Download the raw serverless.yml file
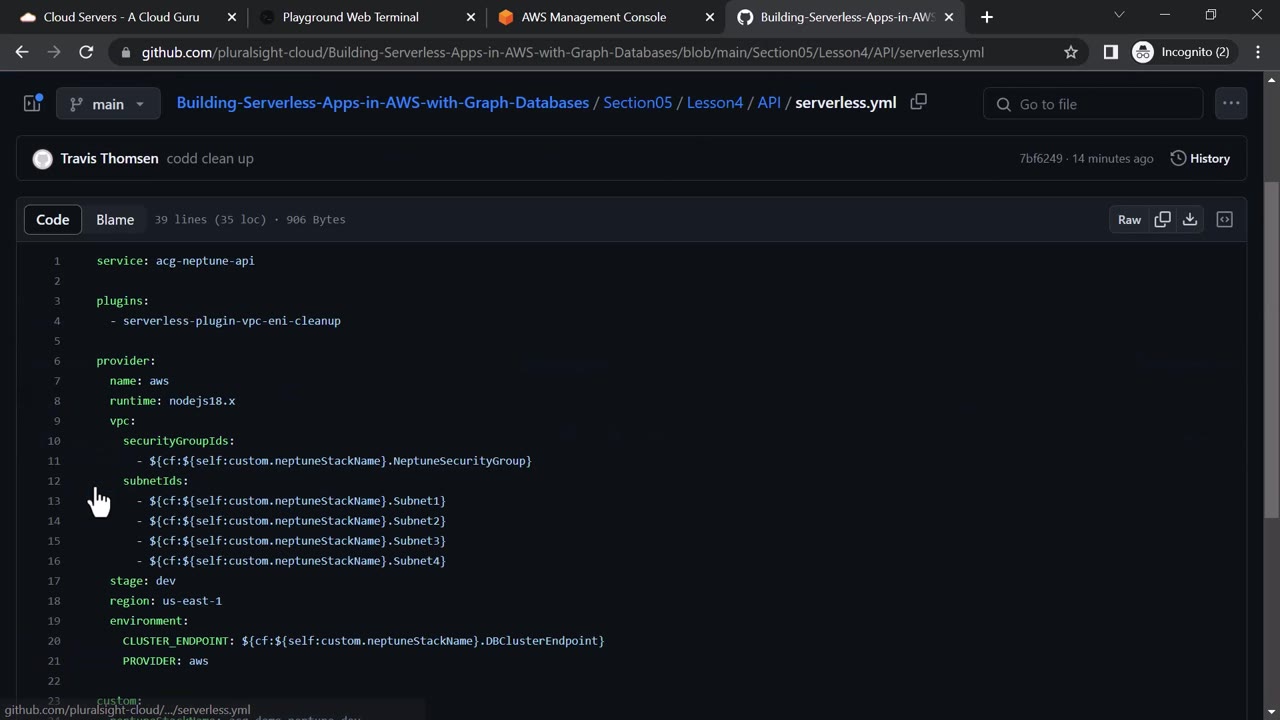1280x720 pixels. (1190, 220)
